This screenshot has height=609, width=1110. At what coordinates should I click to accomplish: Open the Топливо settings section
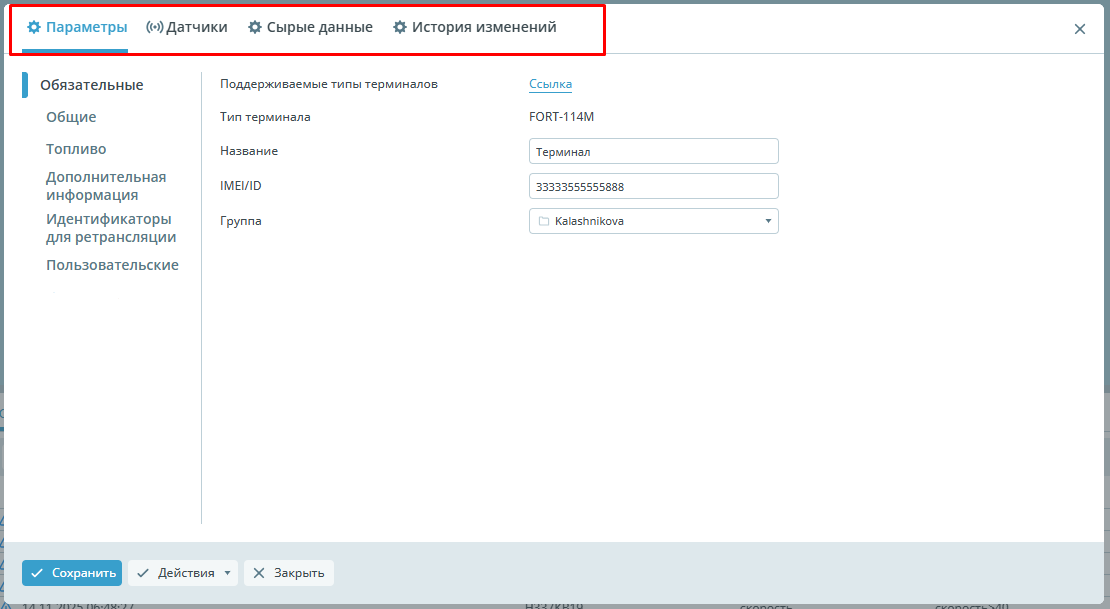(x=76, y=149)
